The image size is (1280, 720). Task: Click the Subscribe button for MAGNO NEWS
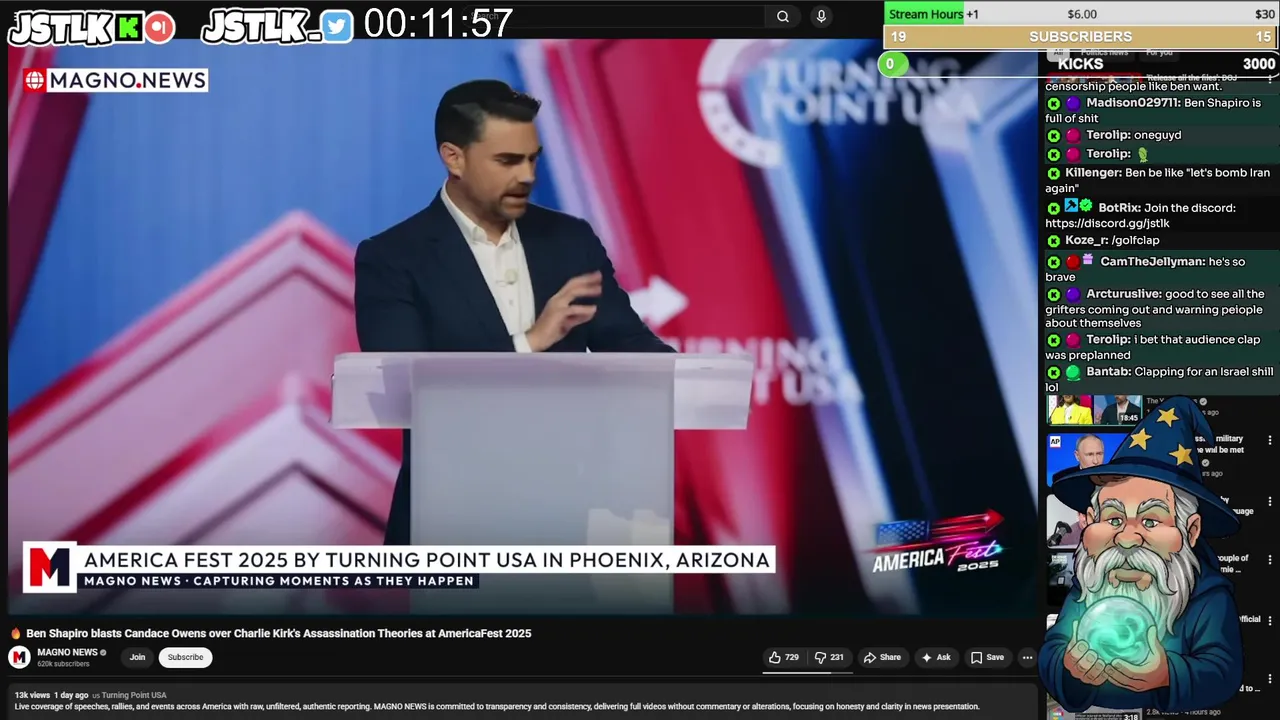coord(185,657)
